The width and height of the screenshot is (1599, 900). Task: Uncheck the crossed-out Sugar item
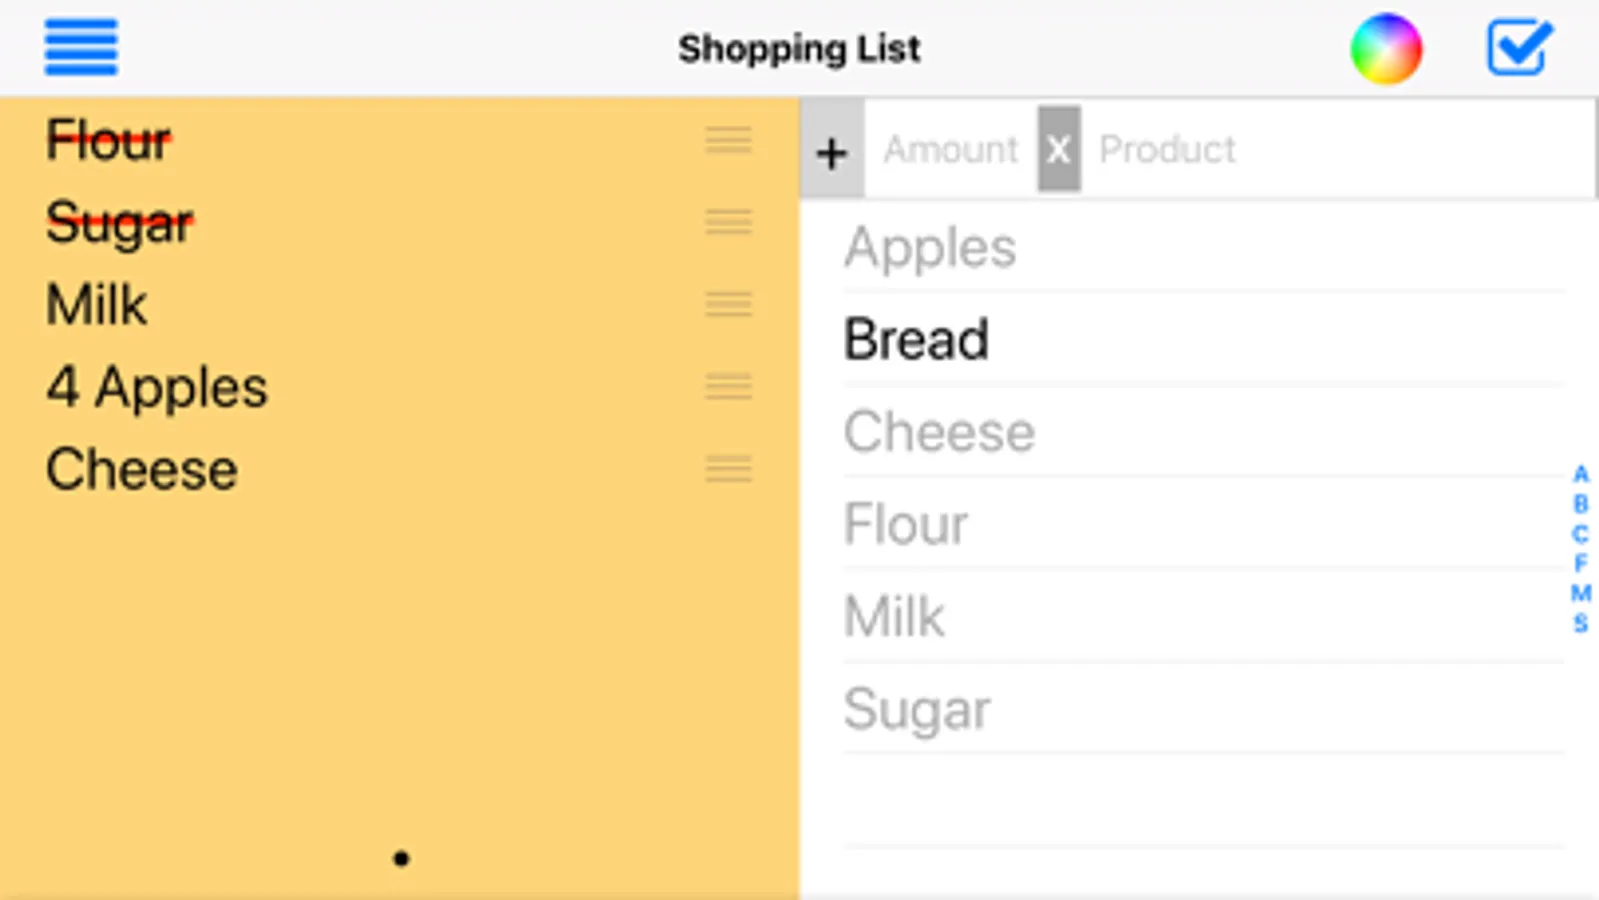[119, 222]
